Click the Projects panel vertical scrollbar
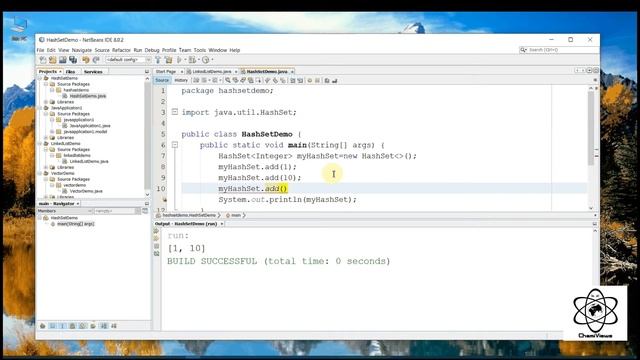This screenshot has width=640, height=360. coord(147,136)
